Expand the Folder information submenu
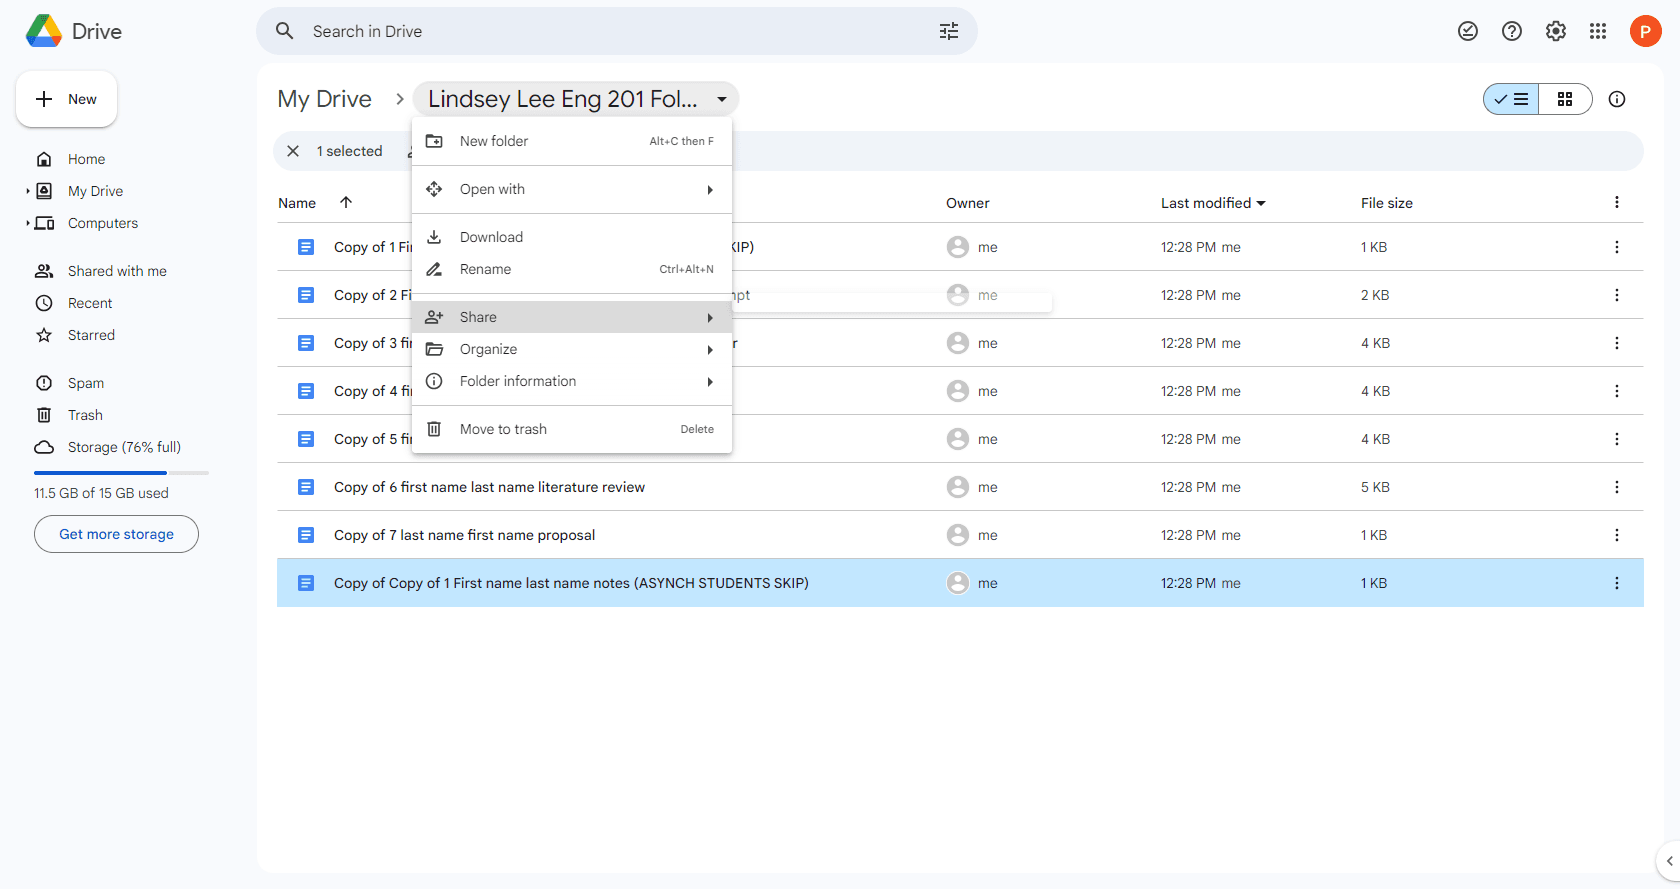Screen dimensions: 1680x889 (x=572, y=381)
